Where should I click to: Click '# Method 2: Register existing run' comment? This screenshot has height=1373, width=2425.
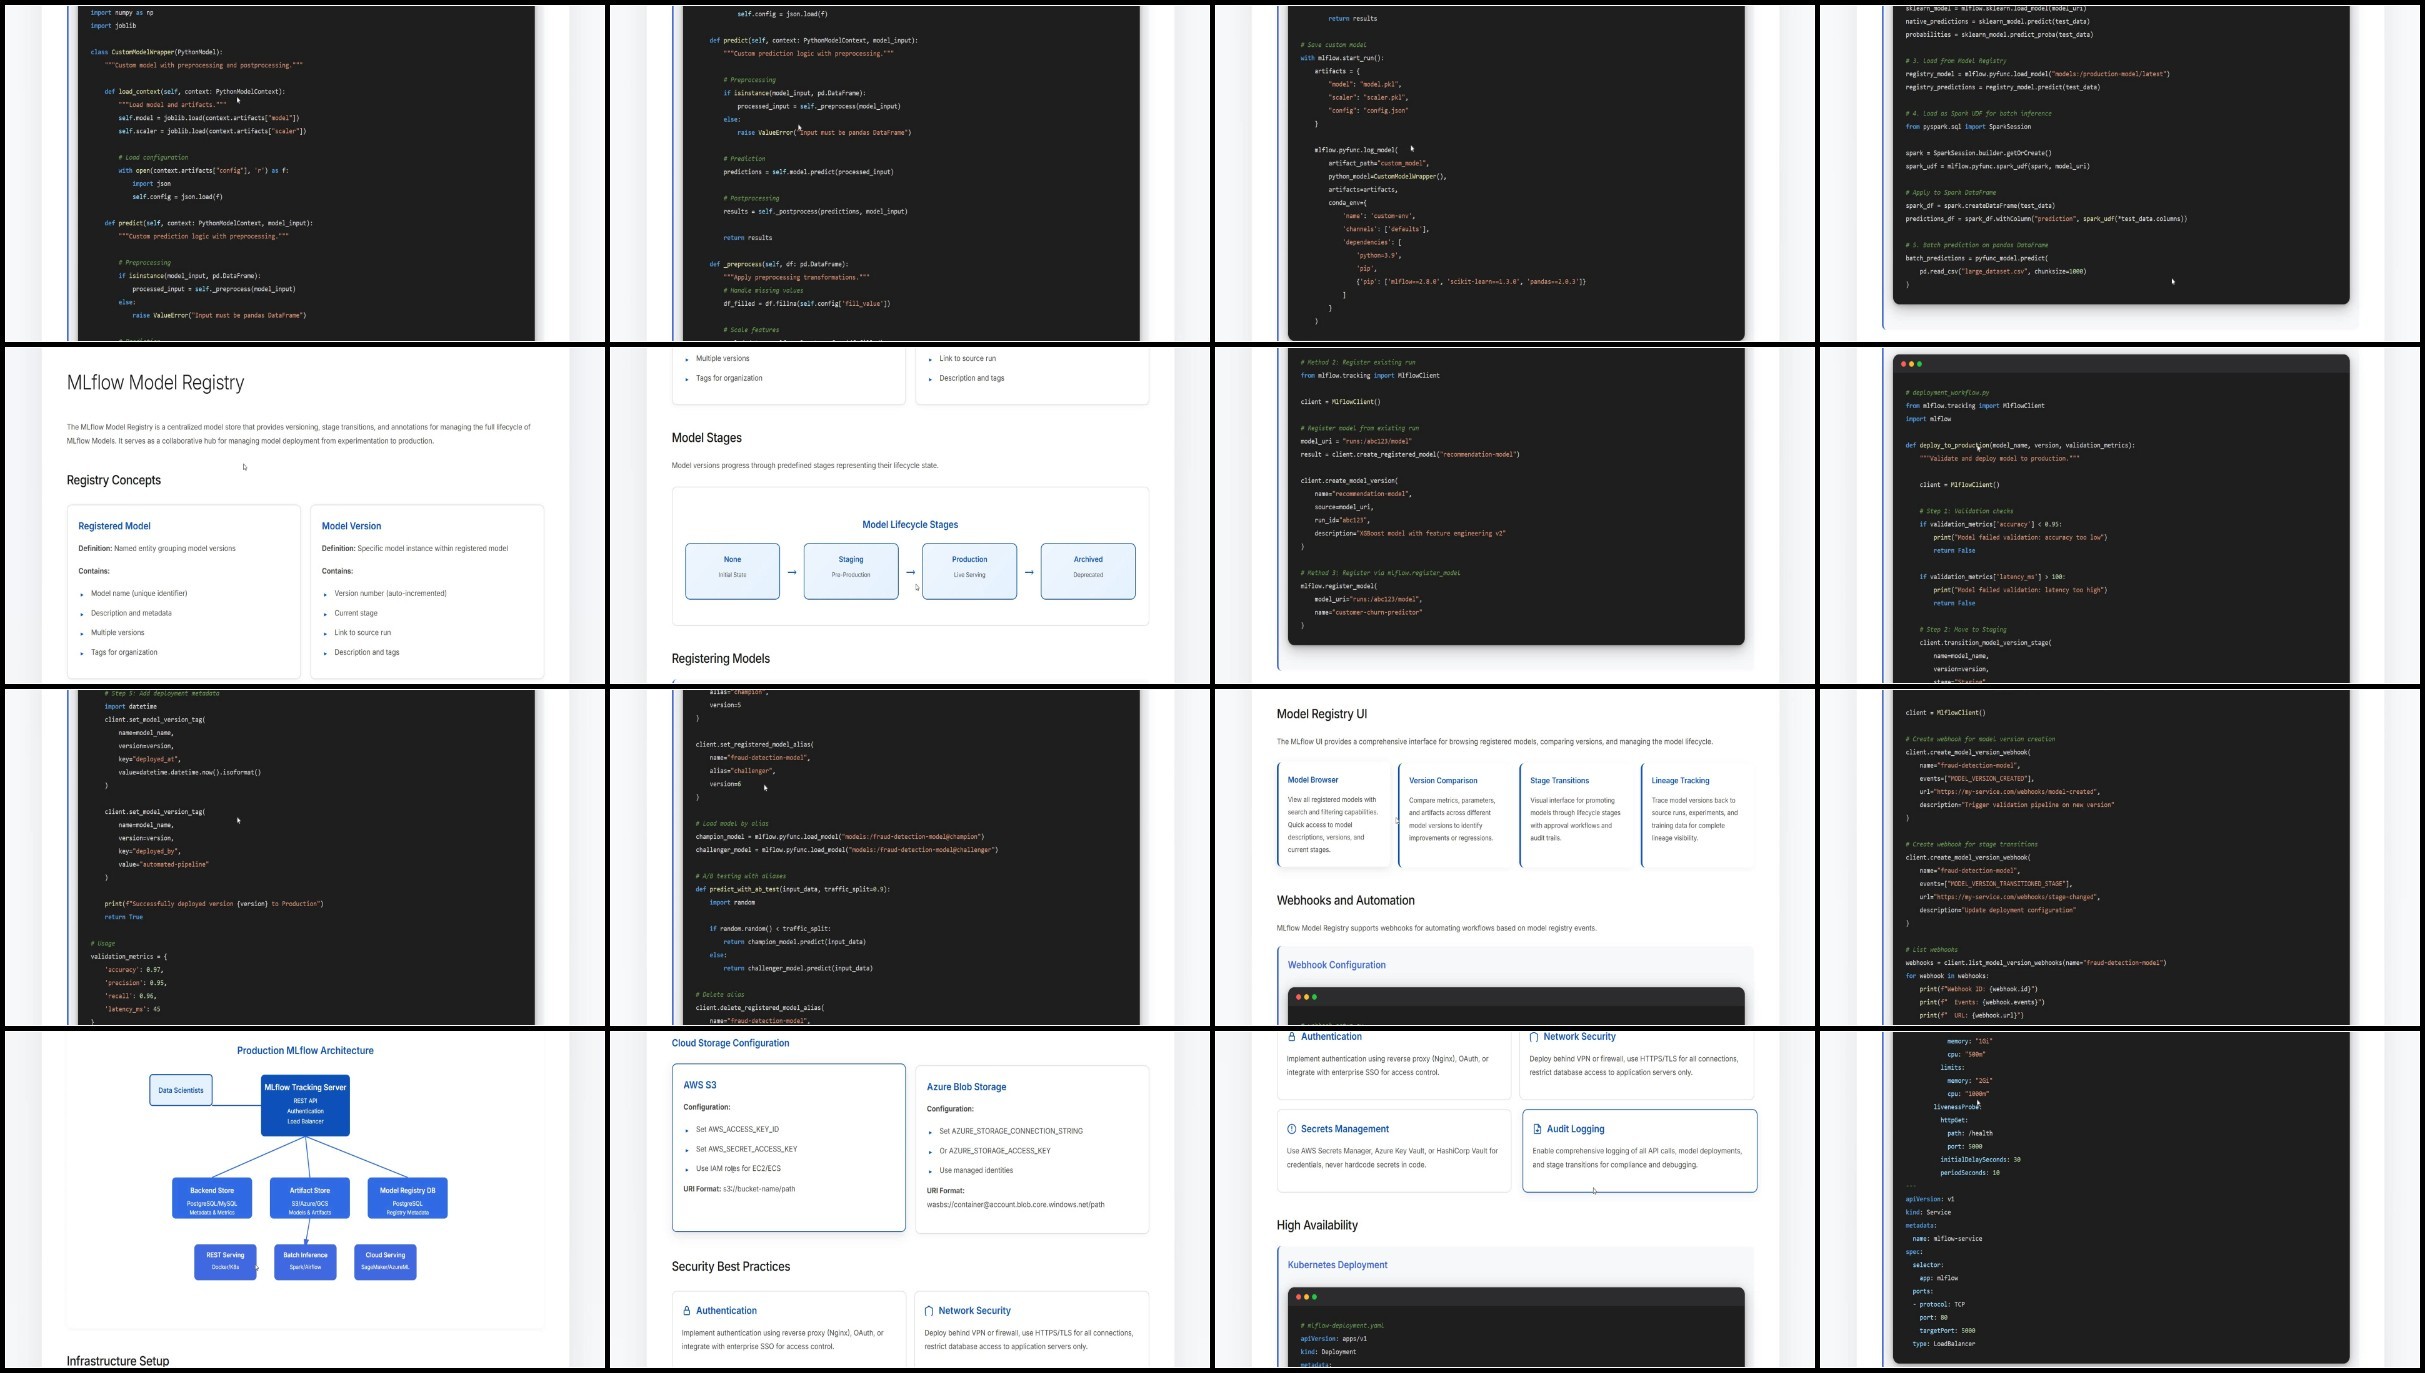[1357, 362]
